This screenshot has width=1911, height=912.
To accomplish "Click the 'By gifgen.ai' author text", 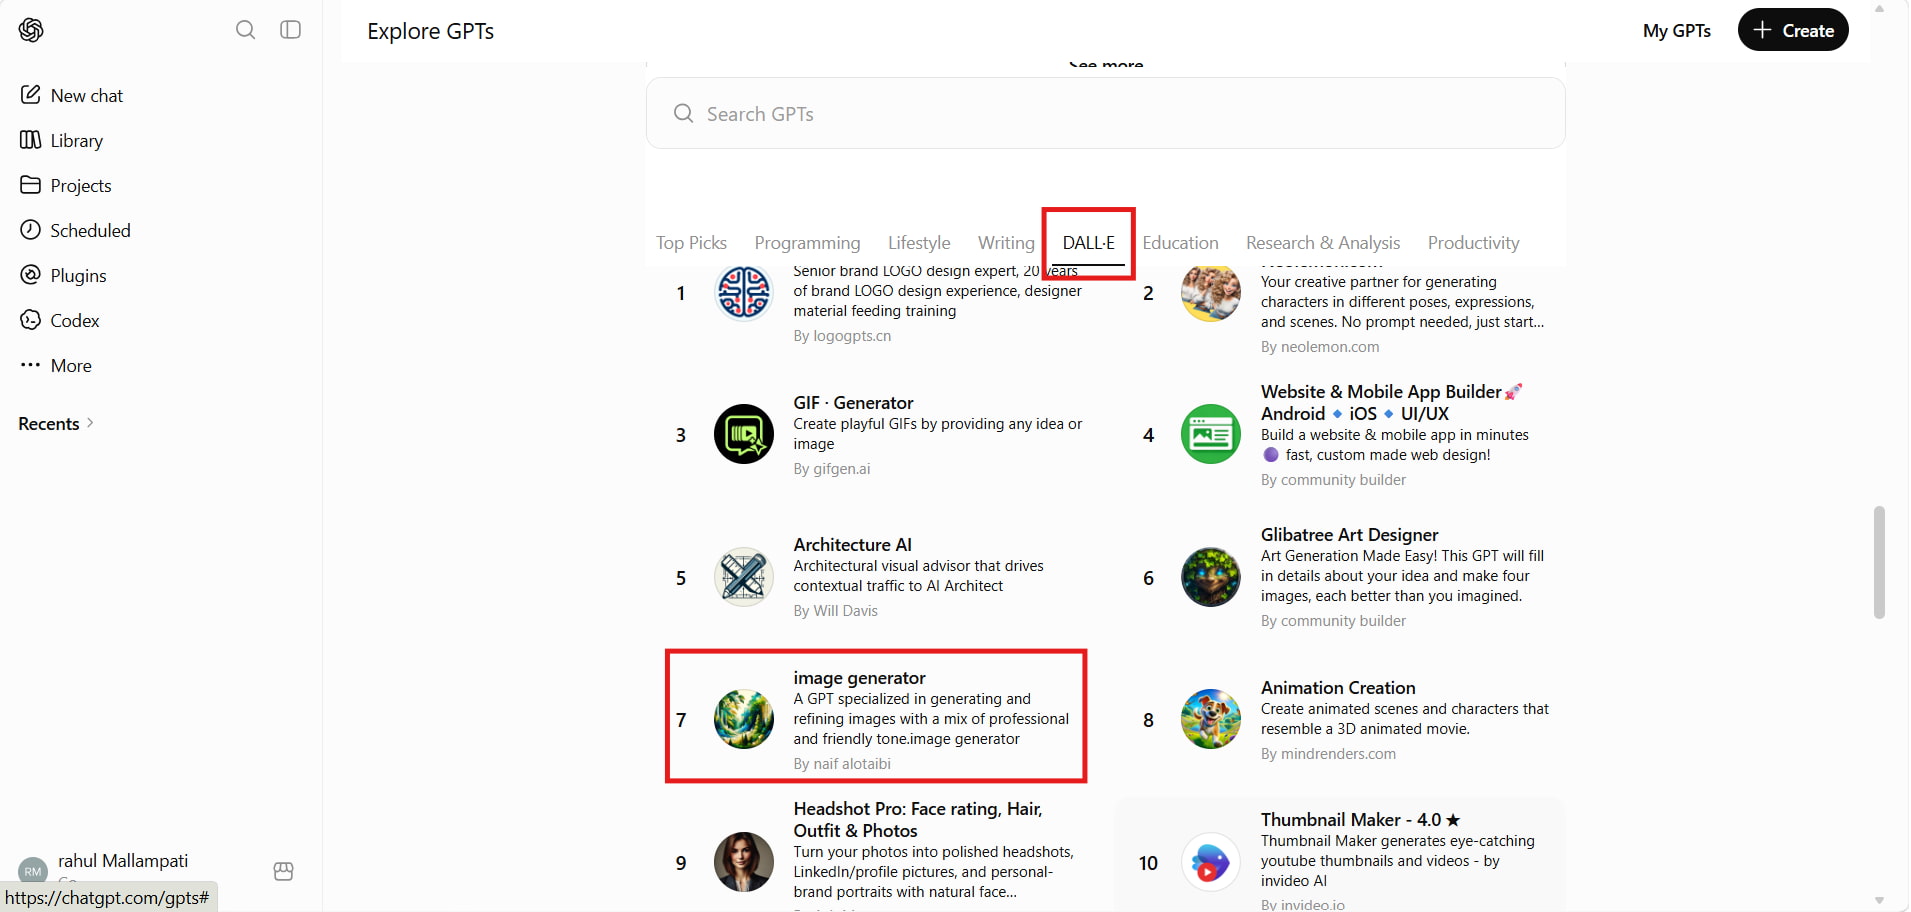I will tap(832, 469).
